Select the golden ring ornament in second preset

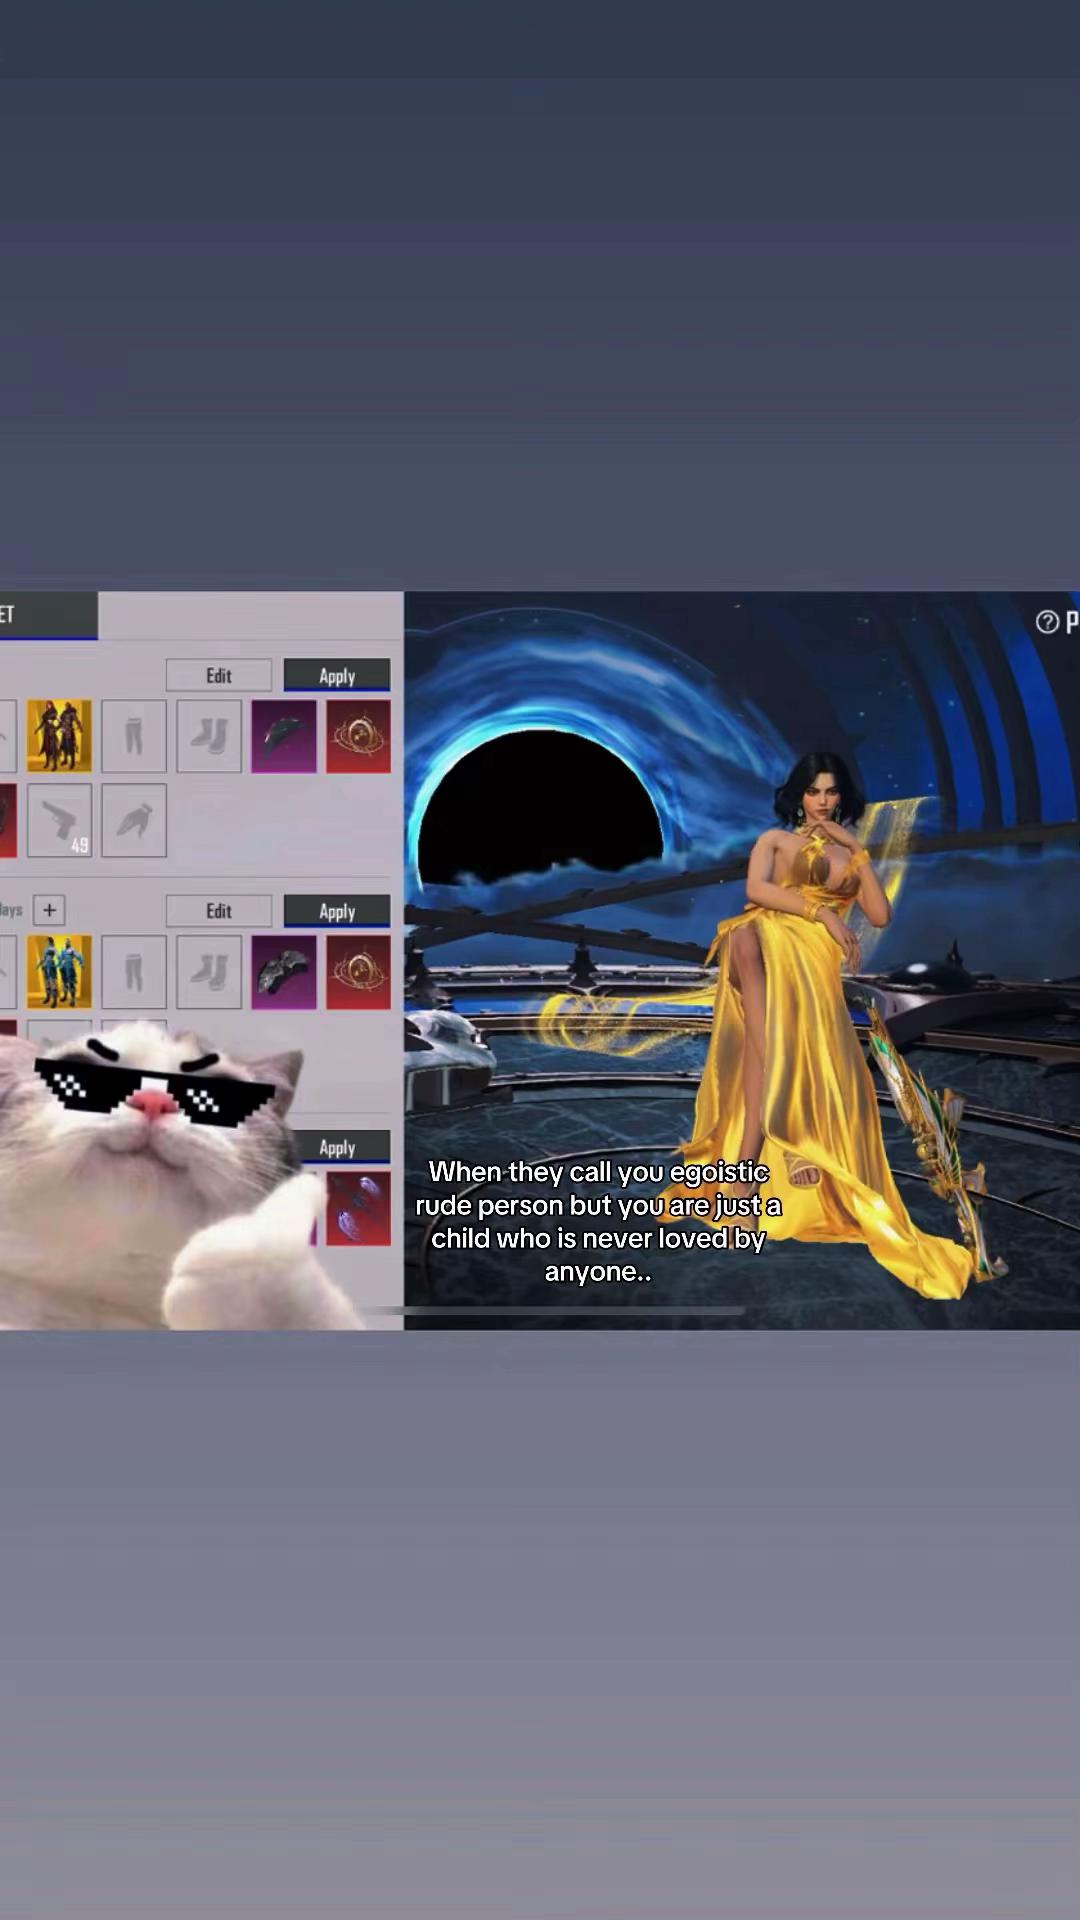click(358, 972)
